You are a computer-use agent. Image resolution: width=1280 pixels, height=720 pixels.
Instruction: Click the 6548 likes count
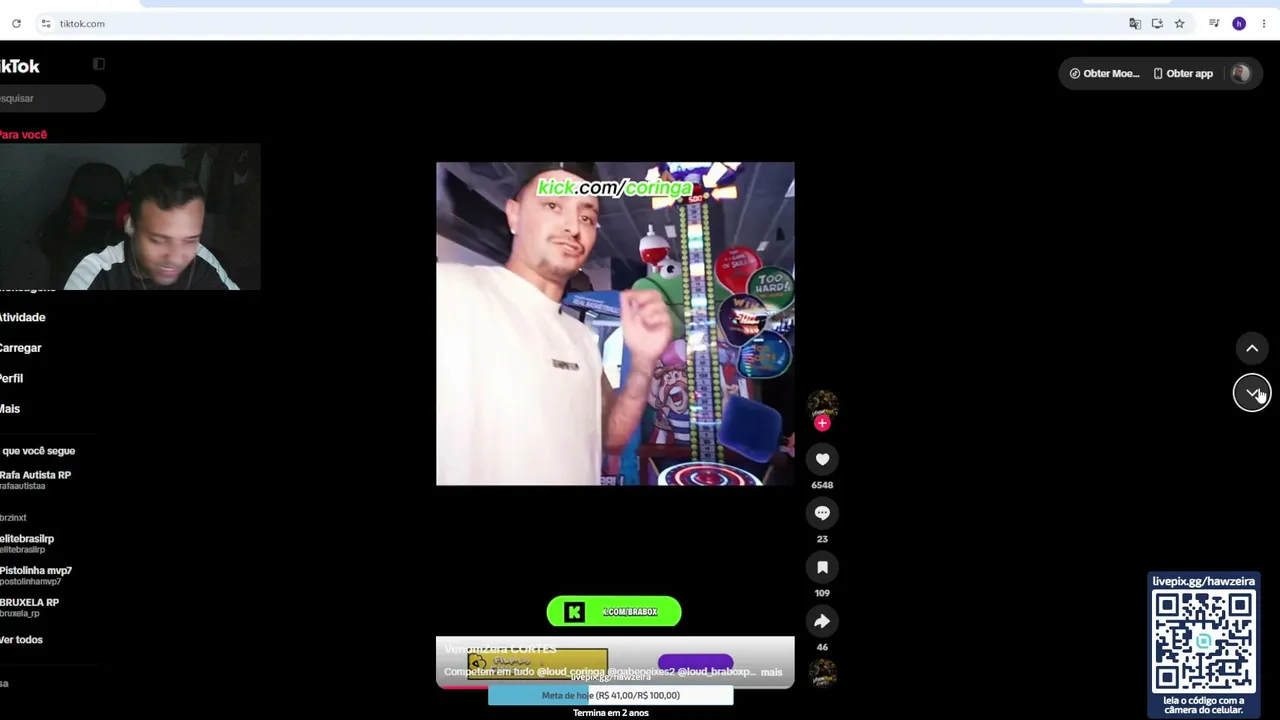click(822, 485)
